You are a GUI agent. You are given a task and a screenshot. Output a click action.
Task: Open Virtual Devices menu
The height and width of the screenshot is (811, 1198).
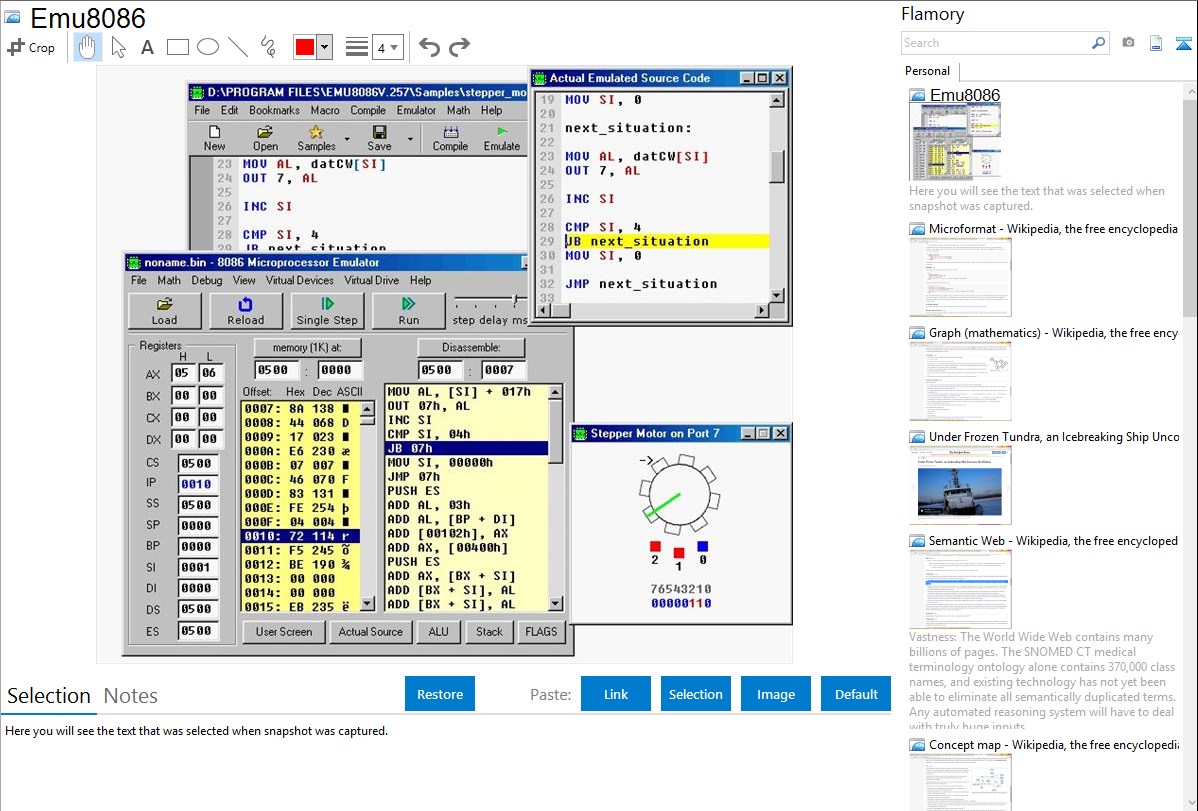[300, 281]
